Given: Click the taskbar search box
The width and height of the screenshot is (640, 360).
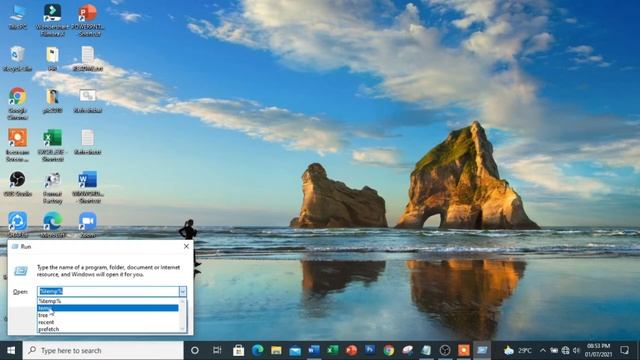Looking at the screenshot, I should (103, 350).
